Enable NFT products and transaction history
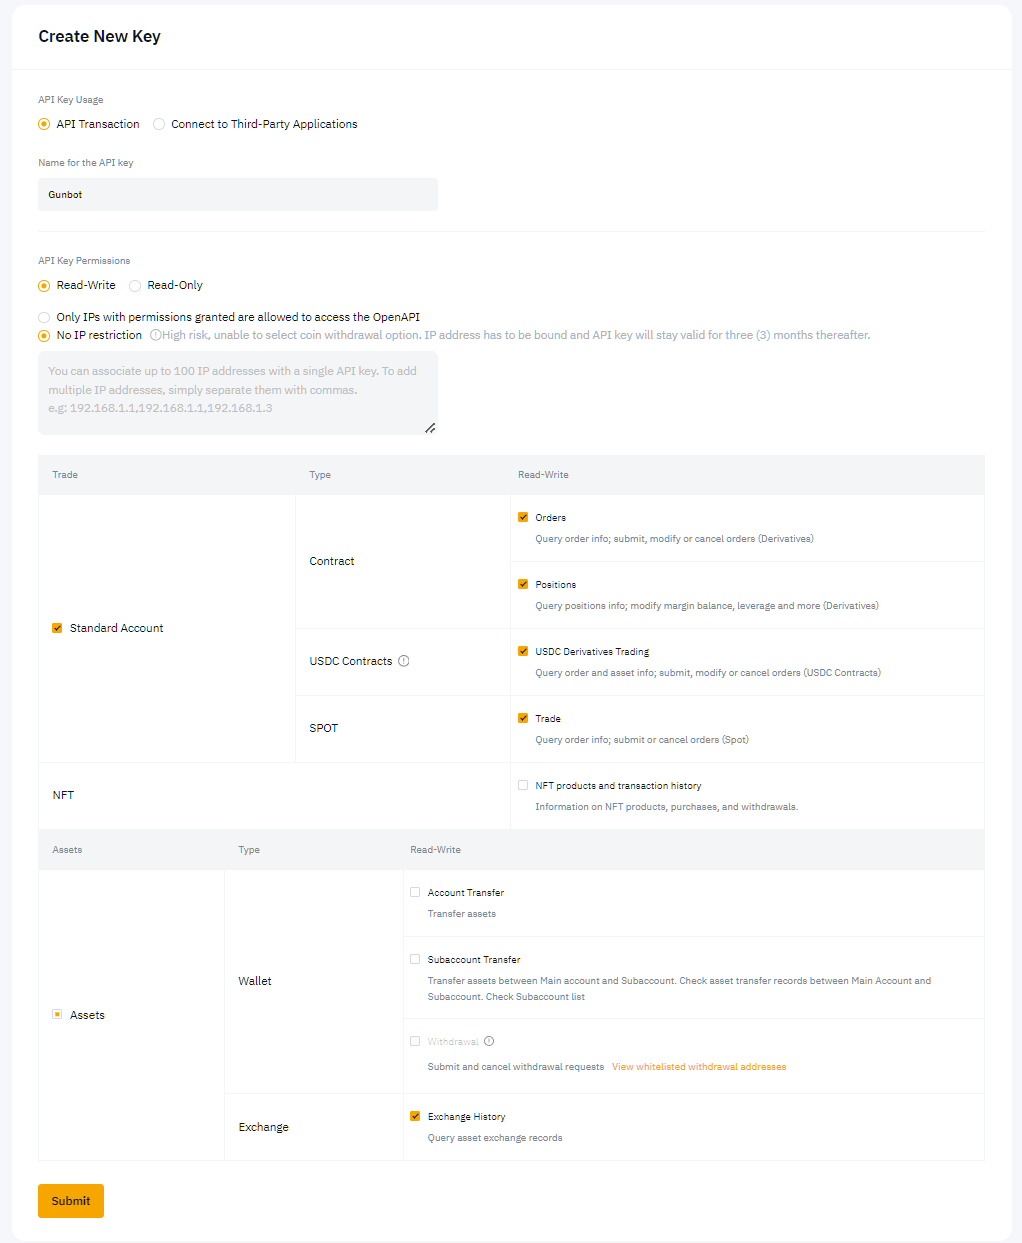 pyautogui.click(x=523, y=785)
